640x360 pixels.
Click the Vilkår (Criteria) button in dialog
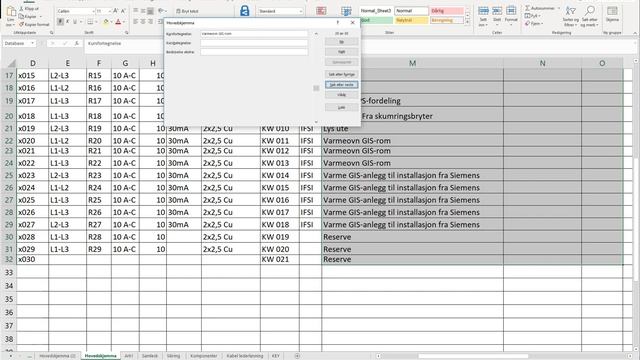(342, 95)
